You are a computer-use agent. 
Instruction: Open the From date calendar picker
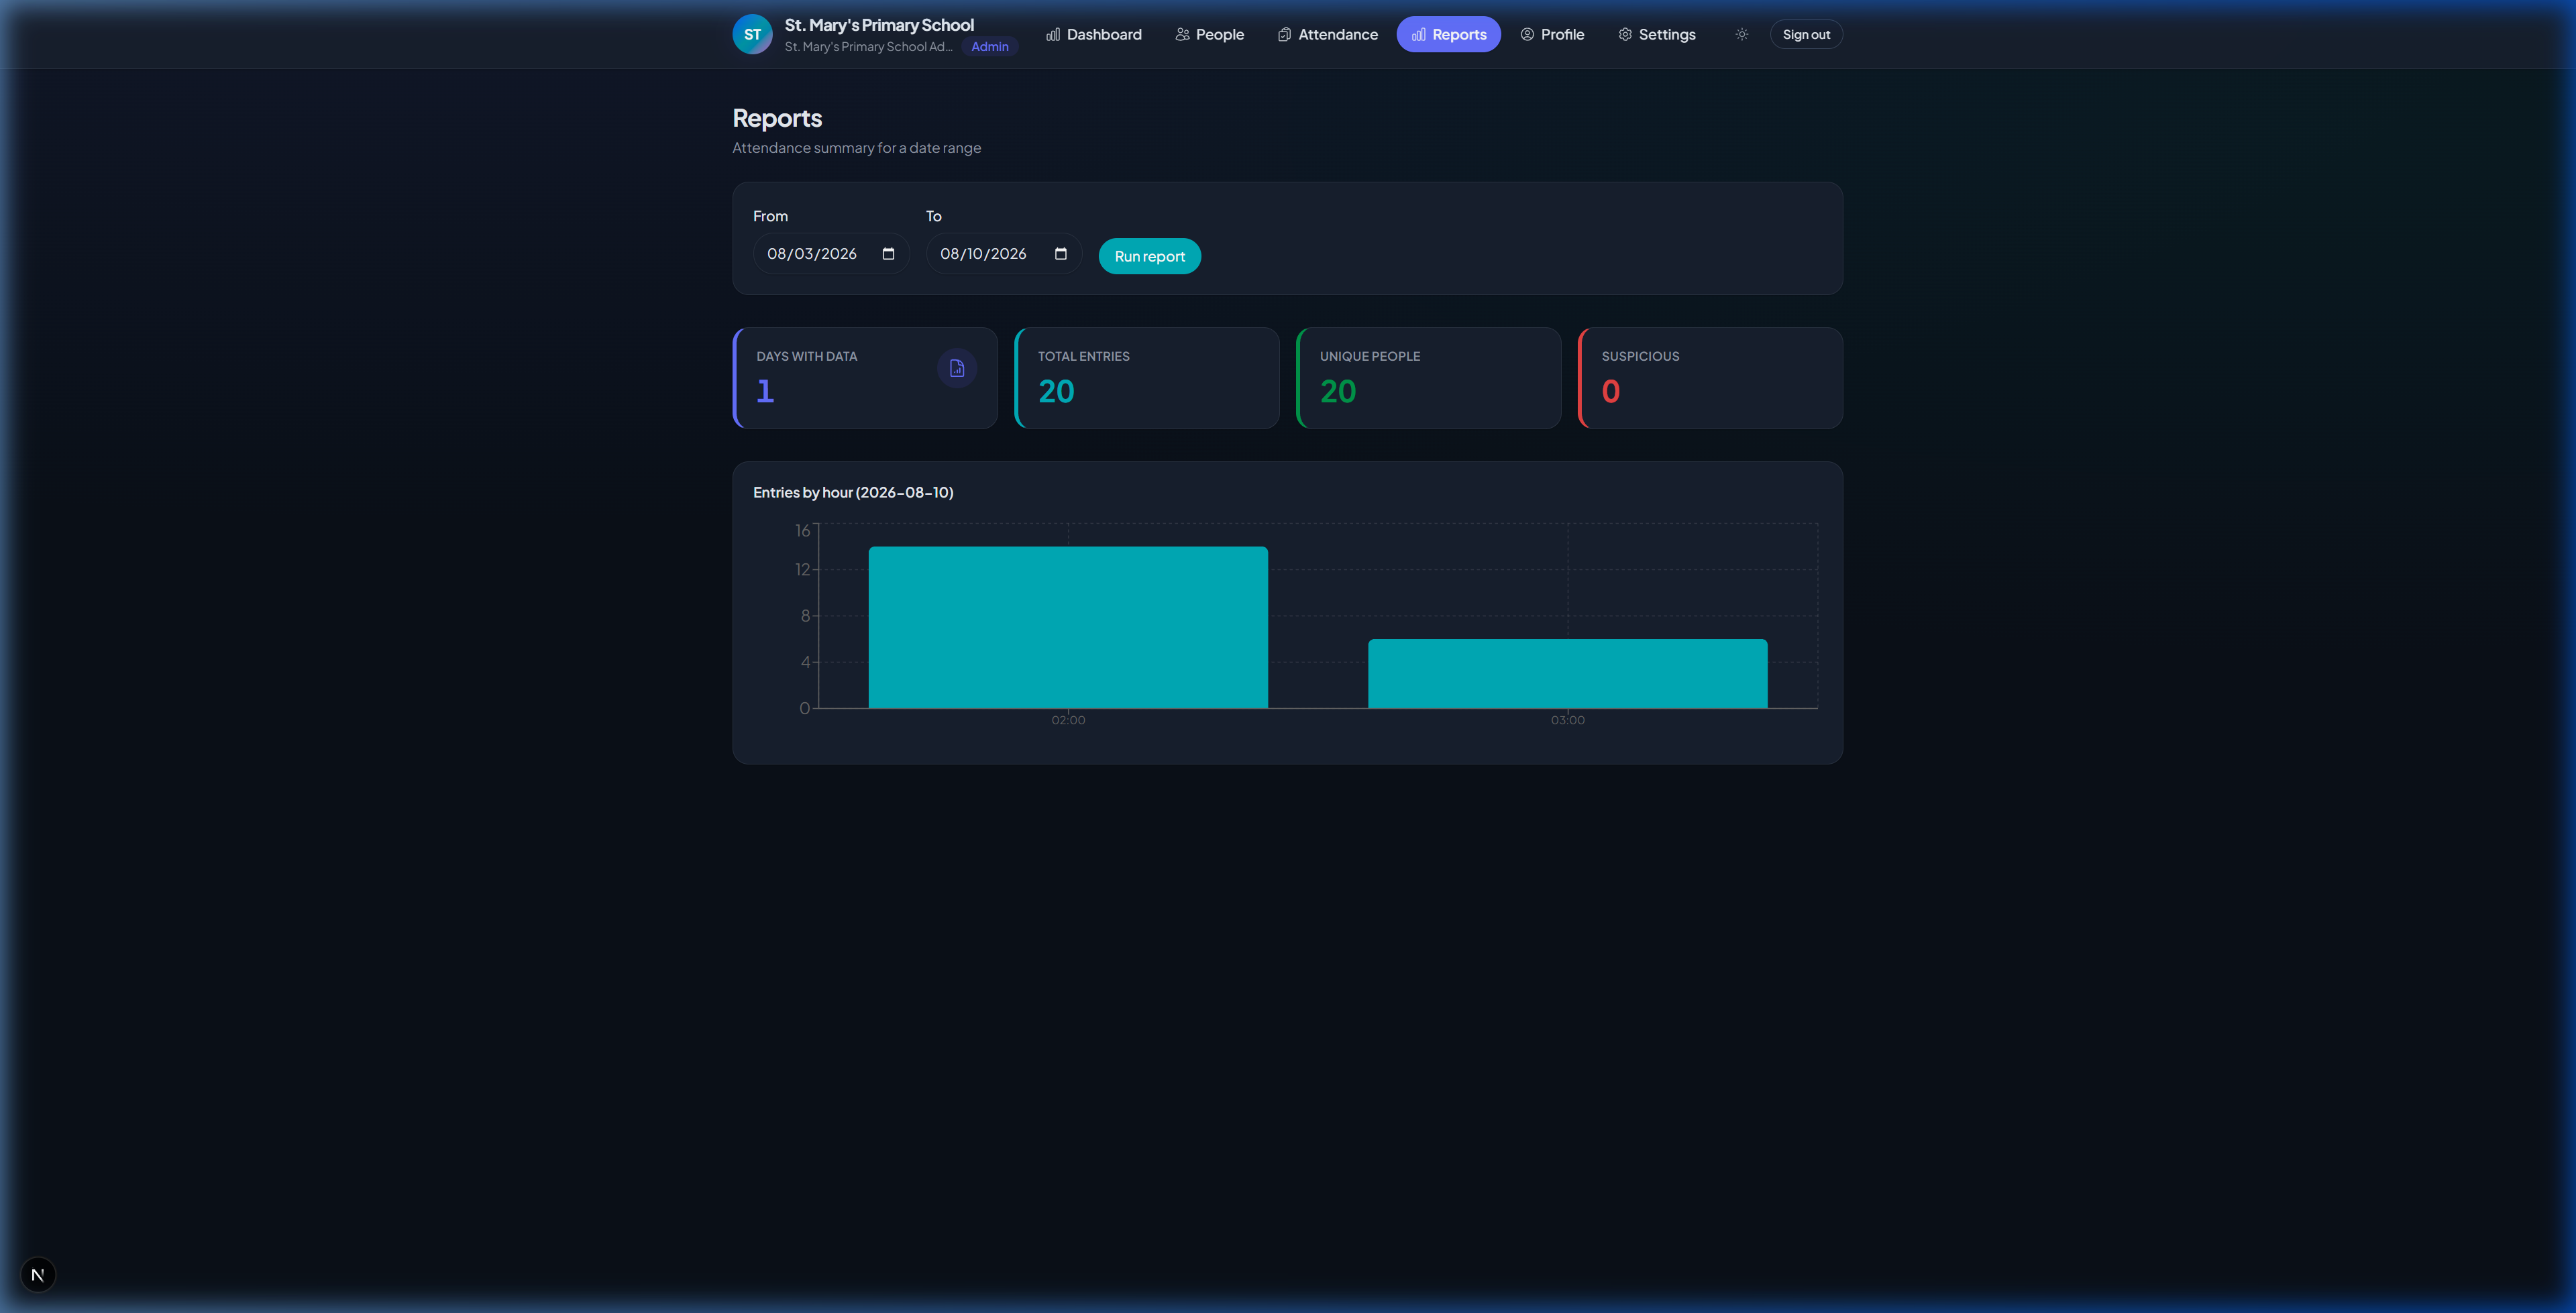coord(888,254)
